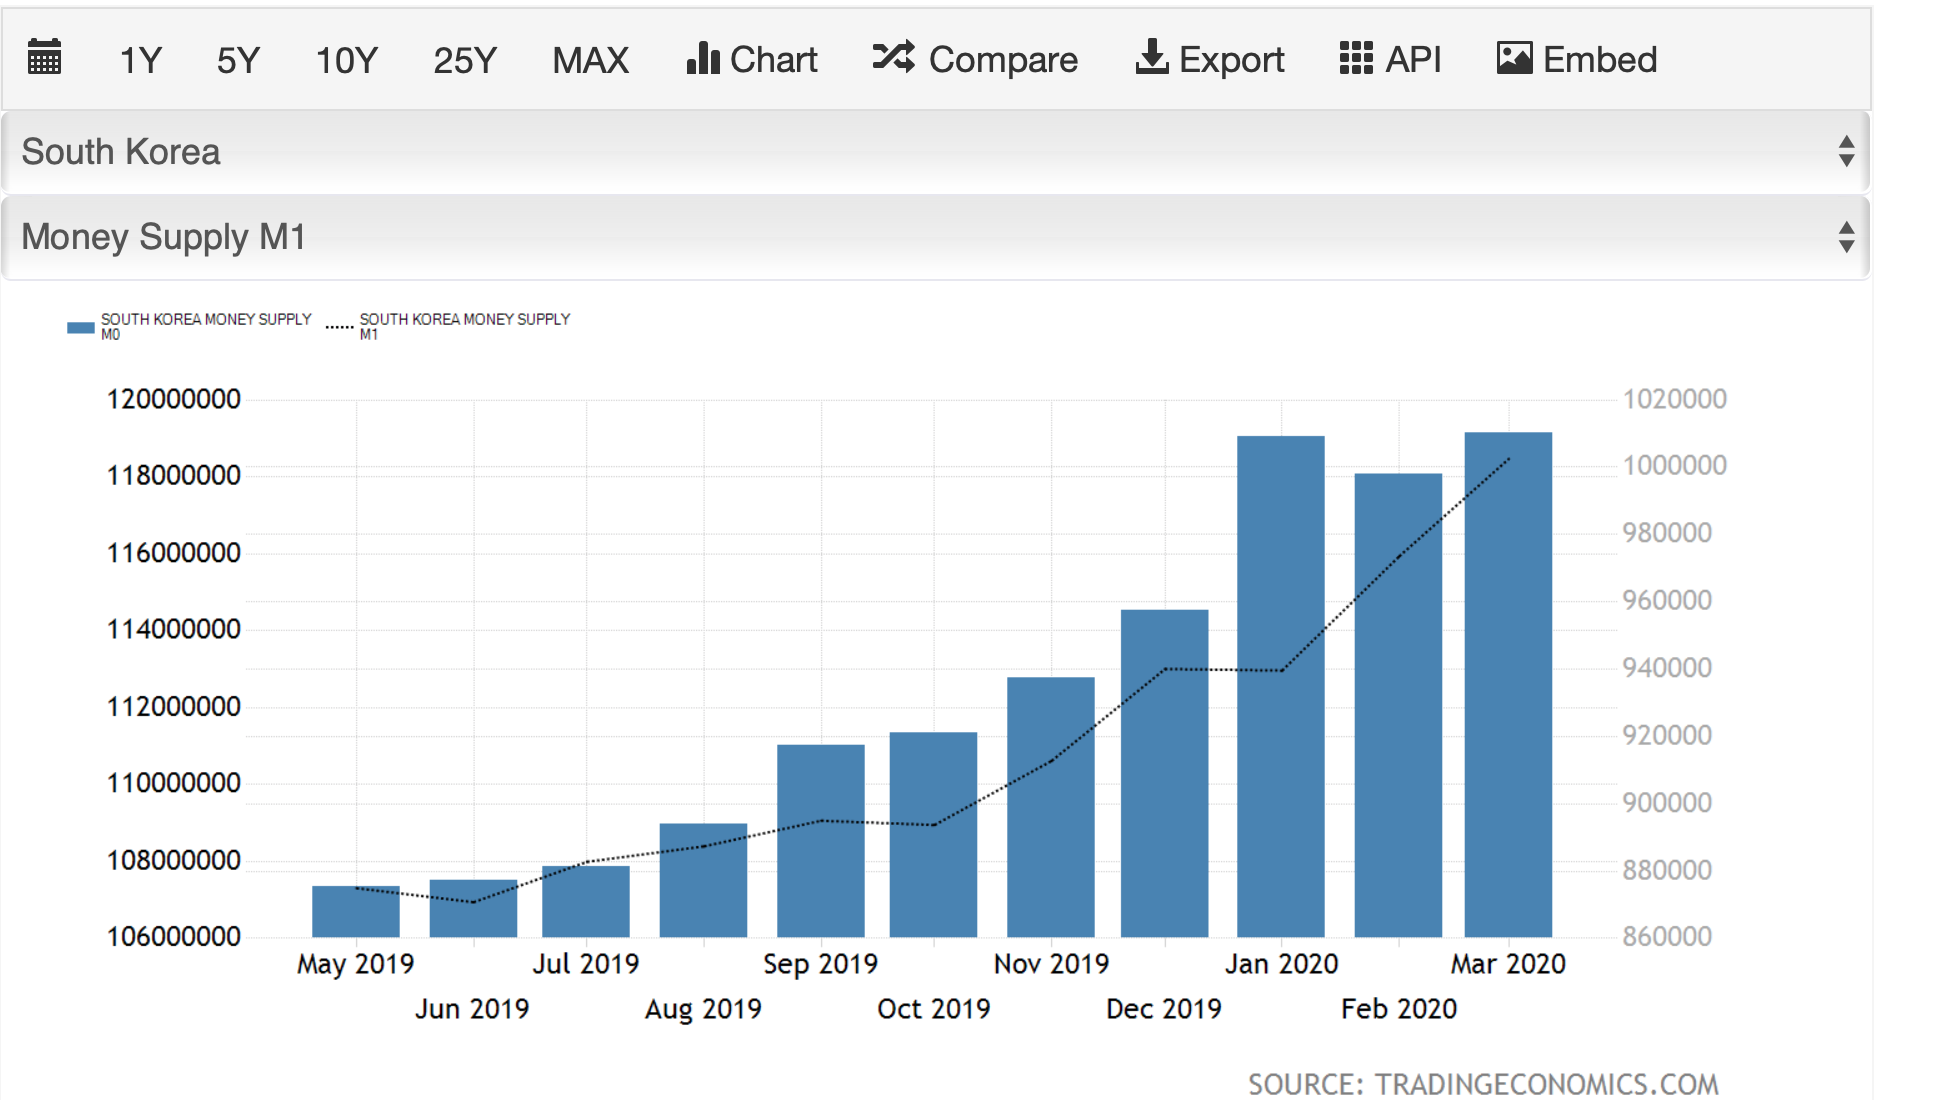
Task: Click the Compare shuffle arrows icon
Action: (x=893, y=58)
